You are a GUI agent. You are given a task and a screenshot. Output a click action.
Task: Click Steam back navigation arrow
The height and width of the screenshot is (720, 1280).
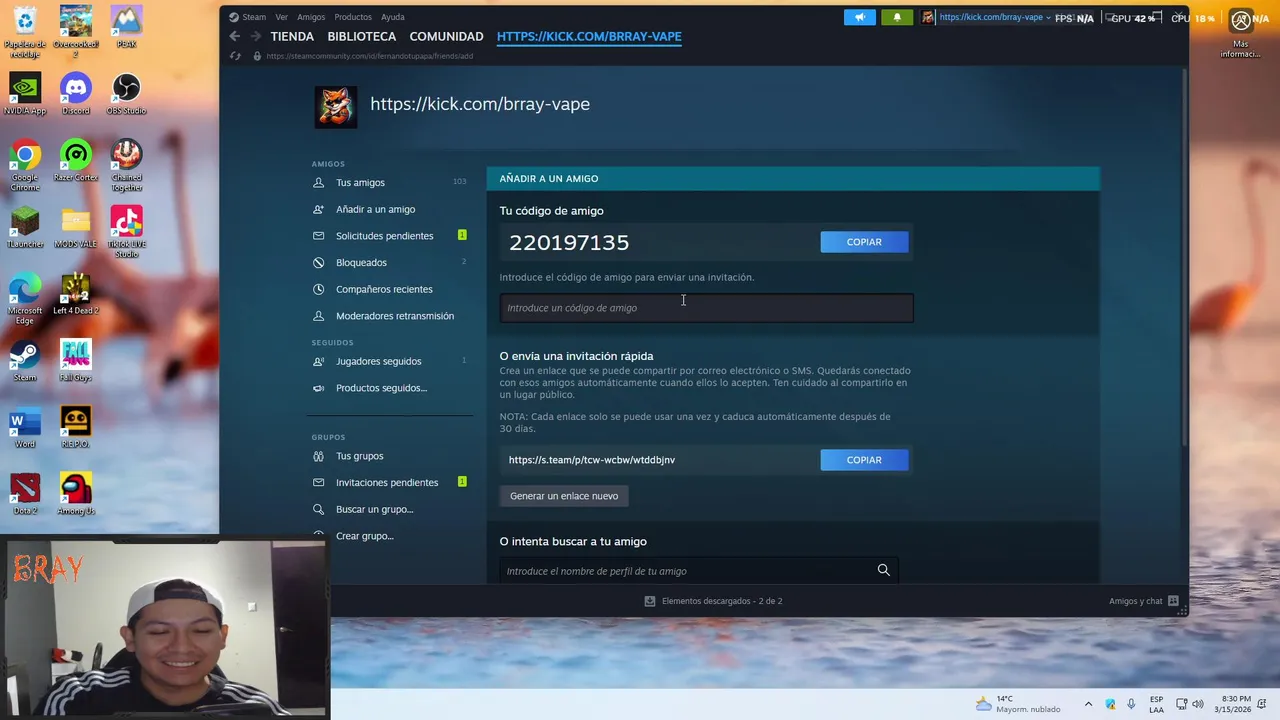[234, 36]
